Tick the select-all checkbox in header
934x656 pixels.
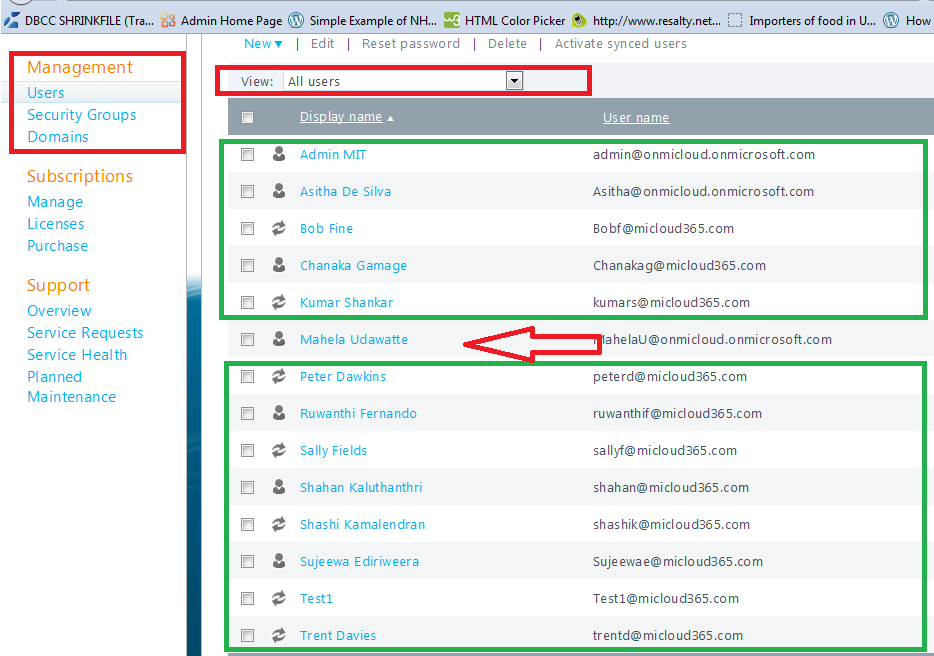(247, 117)
